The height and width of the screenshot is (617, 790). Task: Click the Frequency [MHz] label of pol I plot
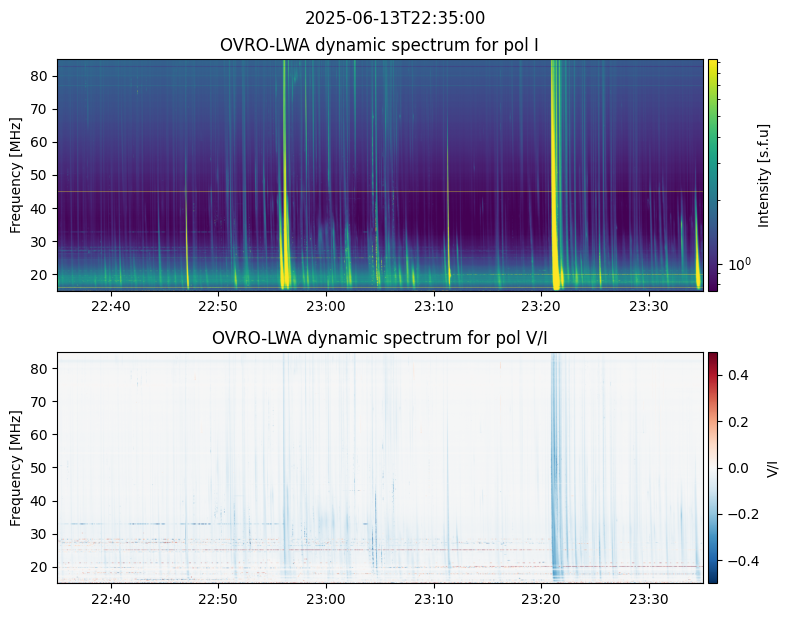tap(16, 175)
